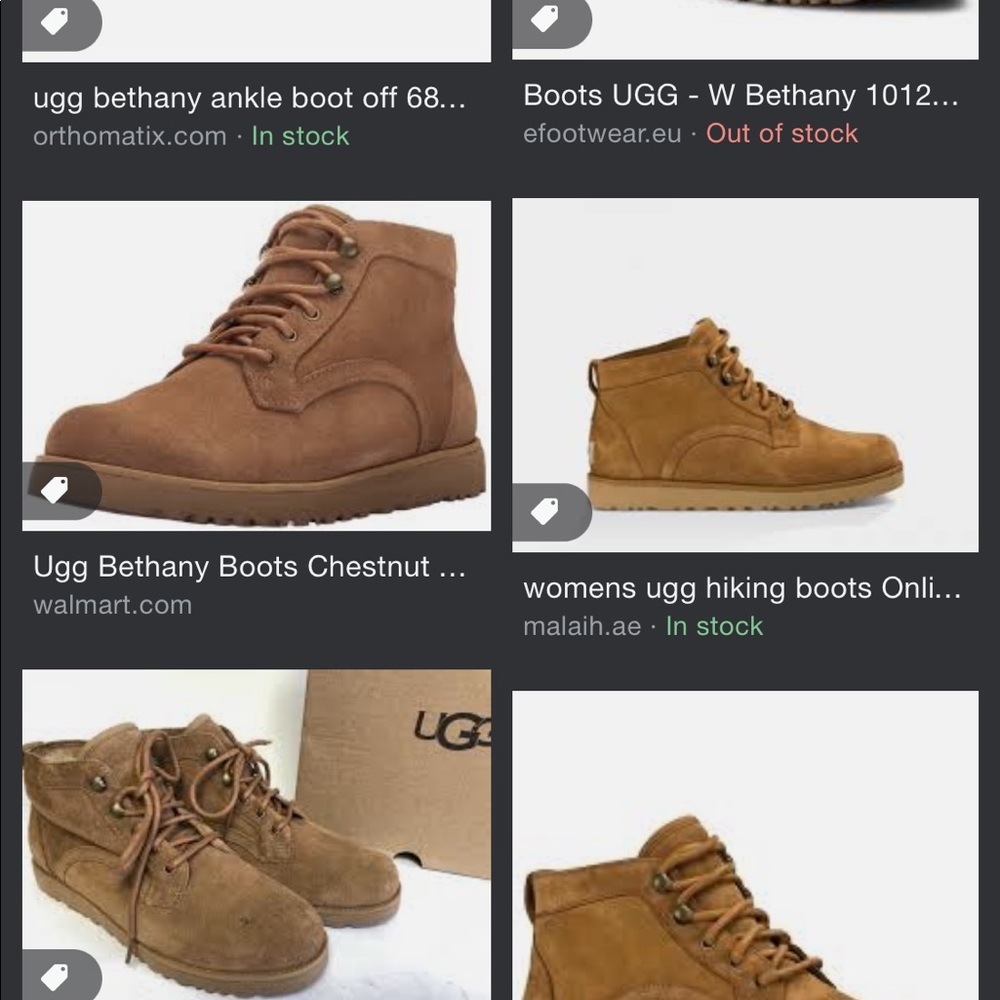Click the green In stock label under orthomatix result
1000x1000 pixels.
click(x=302, y=135)
